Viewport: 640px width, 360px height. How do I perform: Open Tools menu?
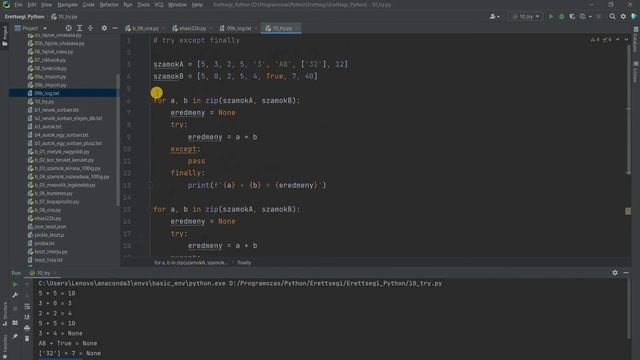pyautogui.click(x=143, y=5)
